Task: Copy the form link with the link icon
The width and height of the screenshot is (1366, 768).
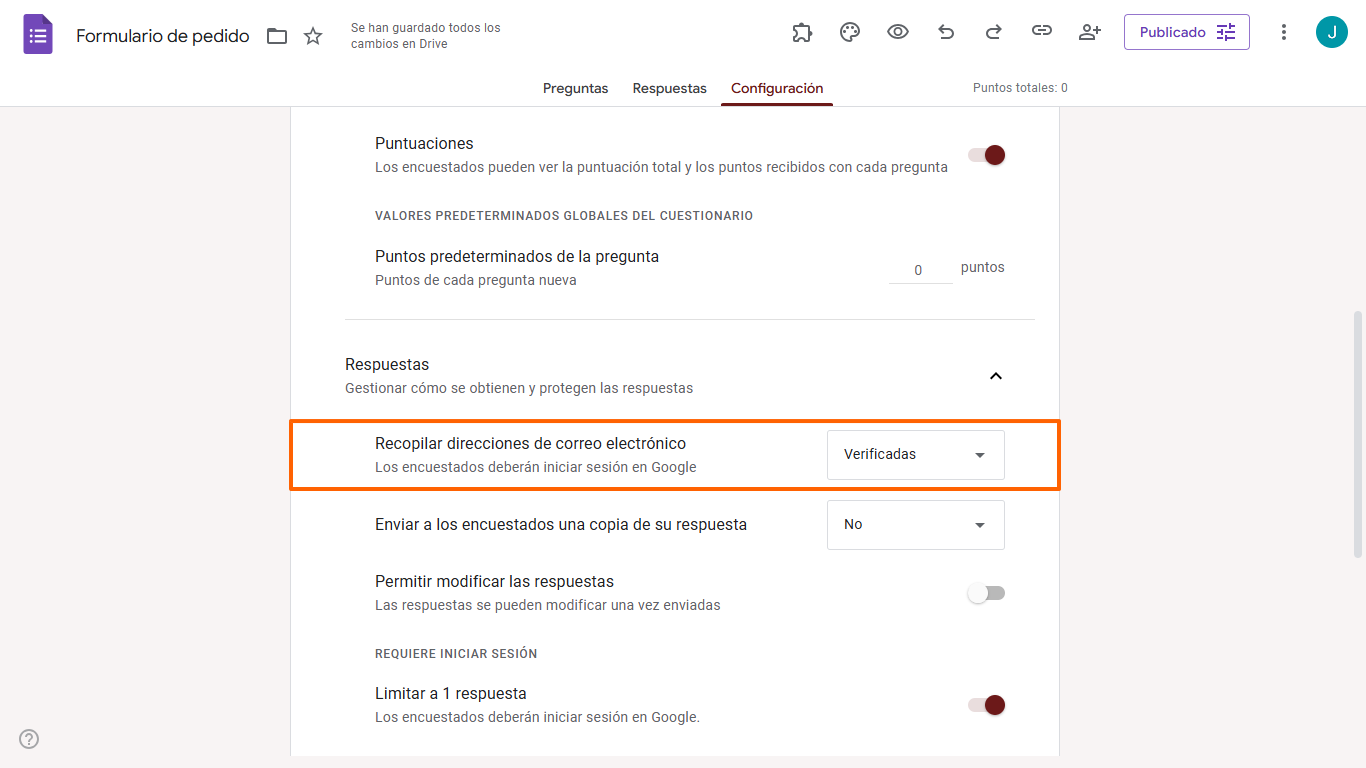Action: (1042, 32)
